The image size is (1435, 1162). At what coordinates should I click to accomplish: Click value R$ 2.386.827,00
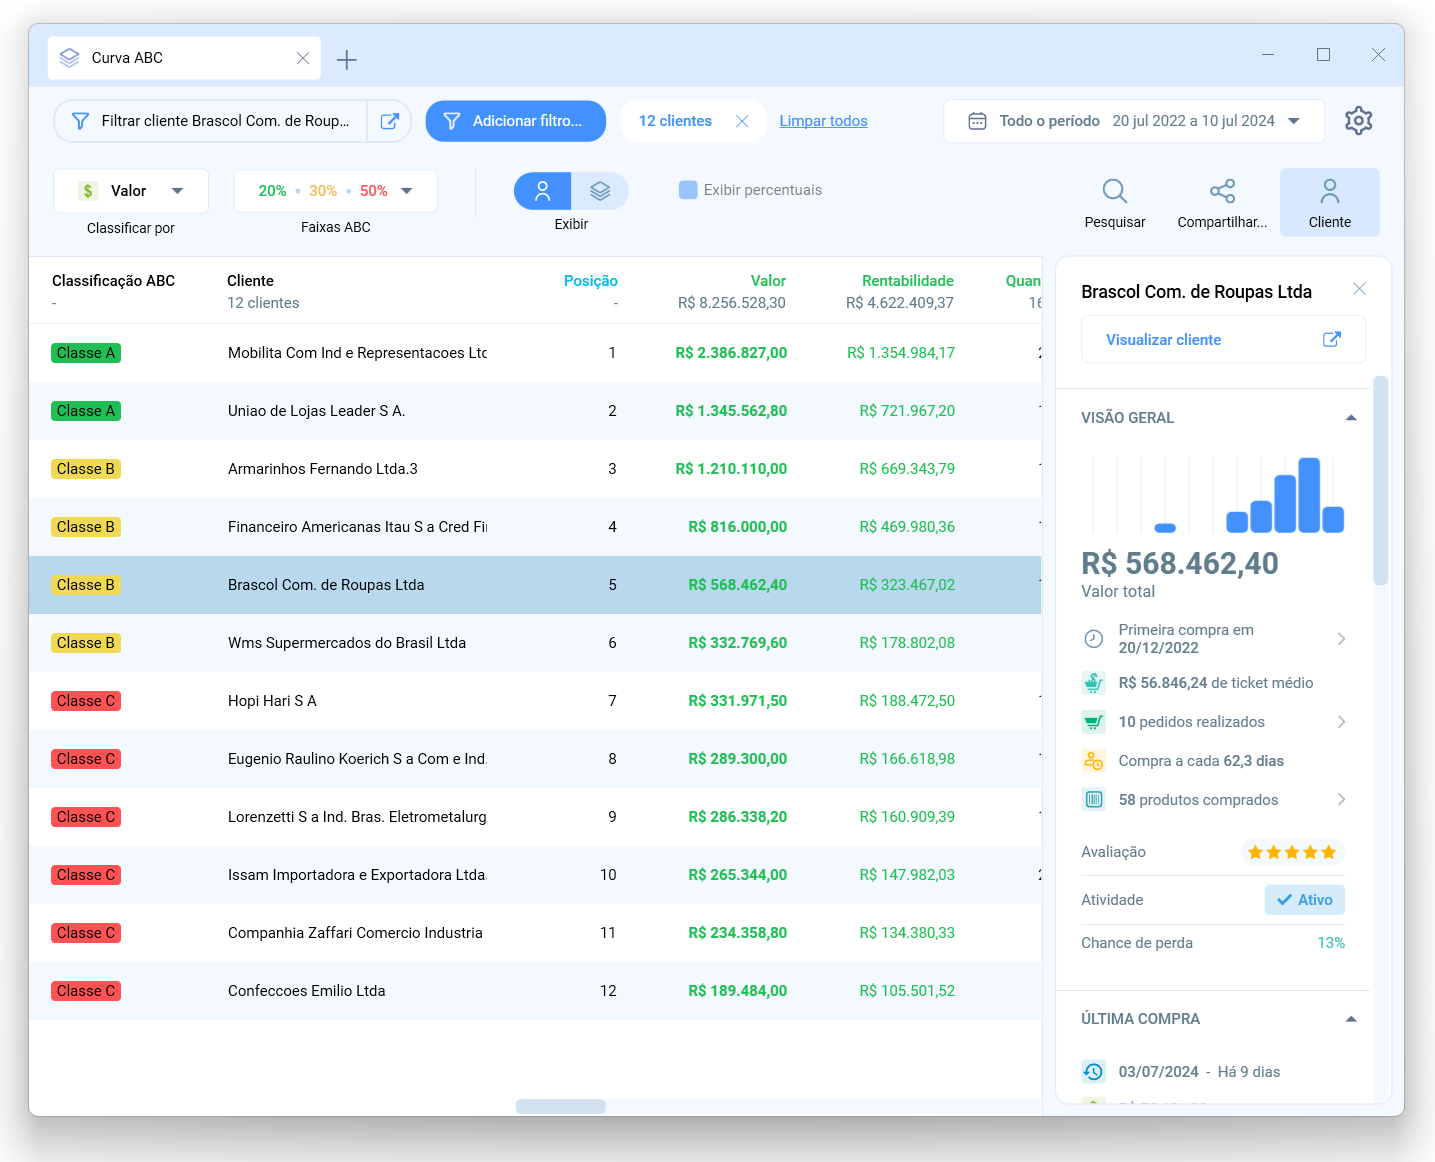731,353
